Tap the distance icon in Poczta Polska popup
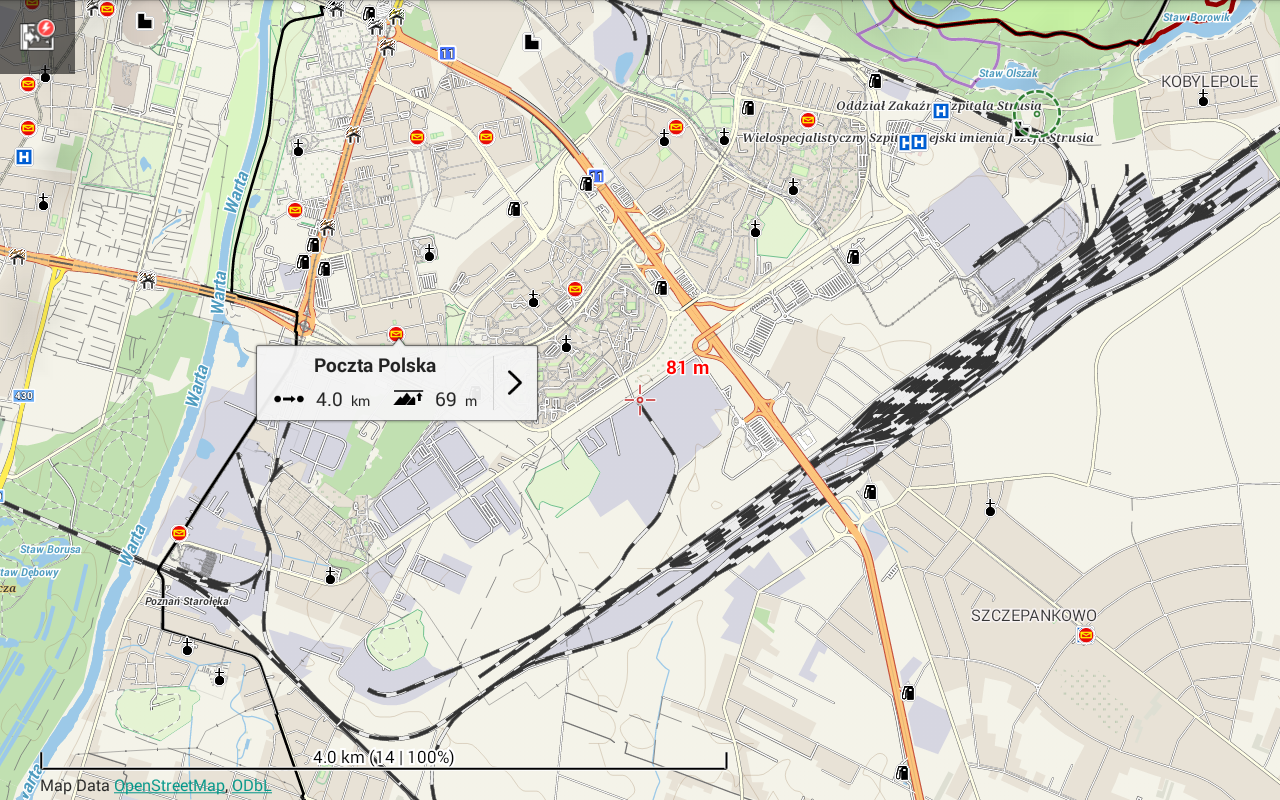This screenshot has height=800, width=1280. pos(289,399)
